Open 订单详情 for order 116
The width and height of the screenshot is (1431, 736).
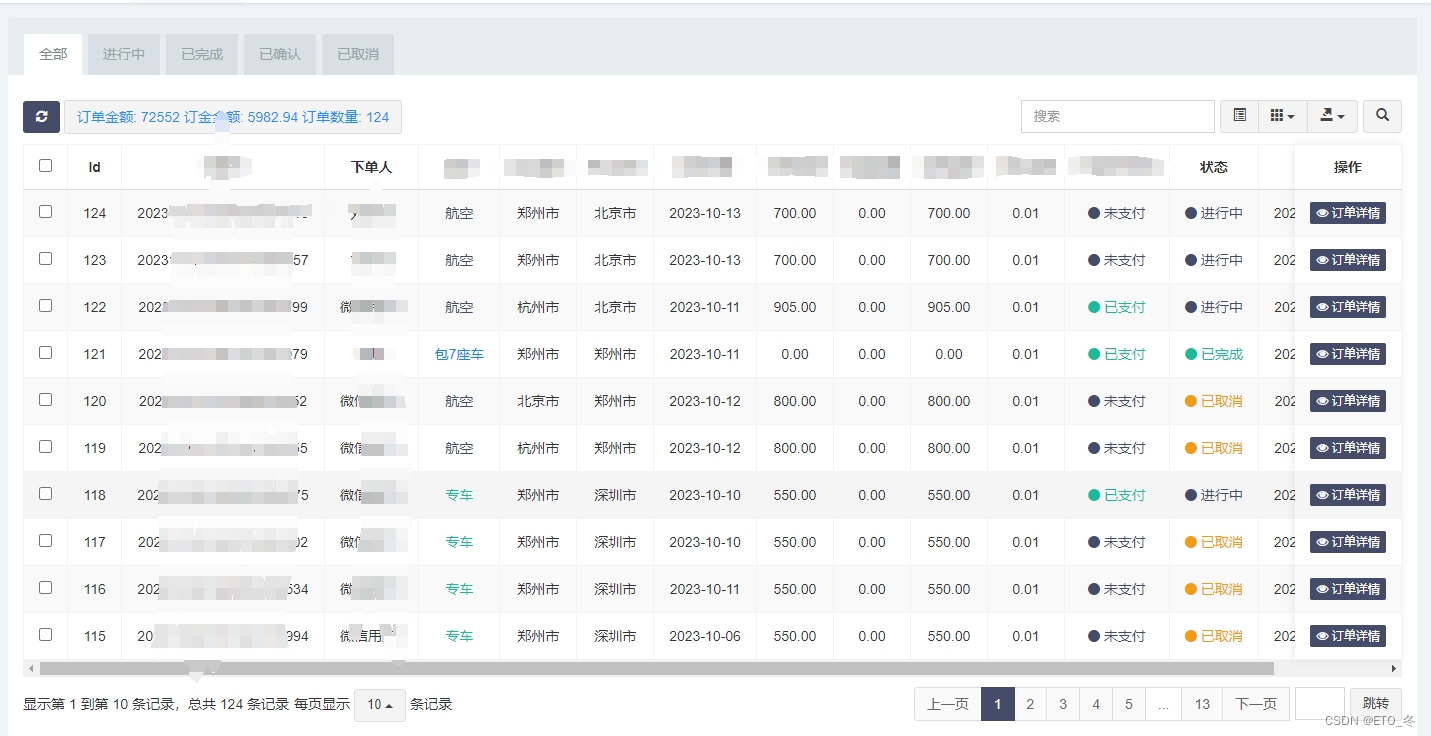(x=1348, y=589)
